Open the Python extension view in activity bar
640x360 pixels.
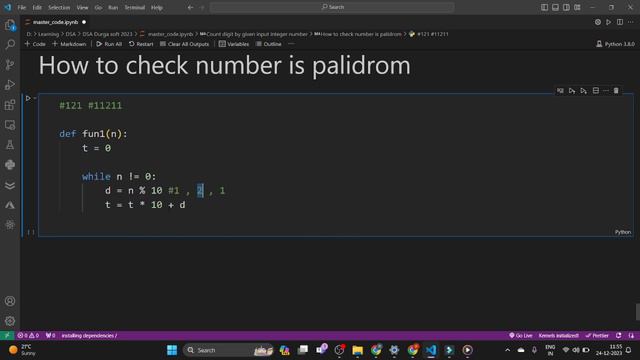point(10,165)
